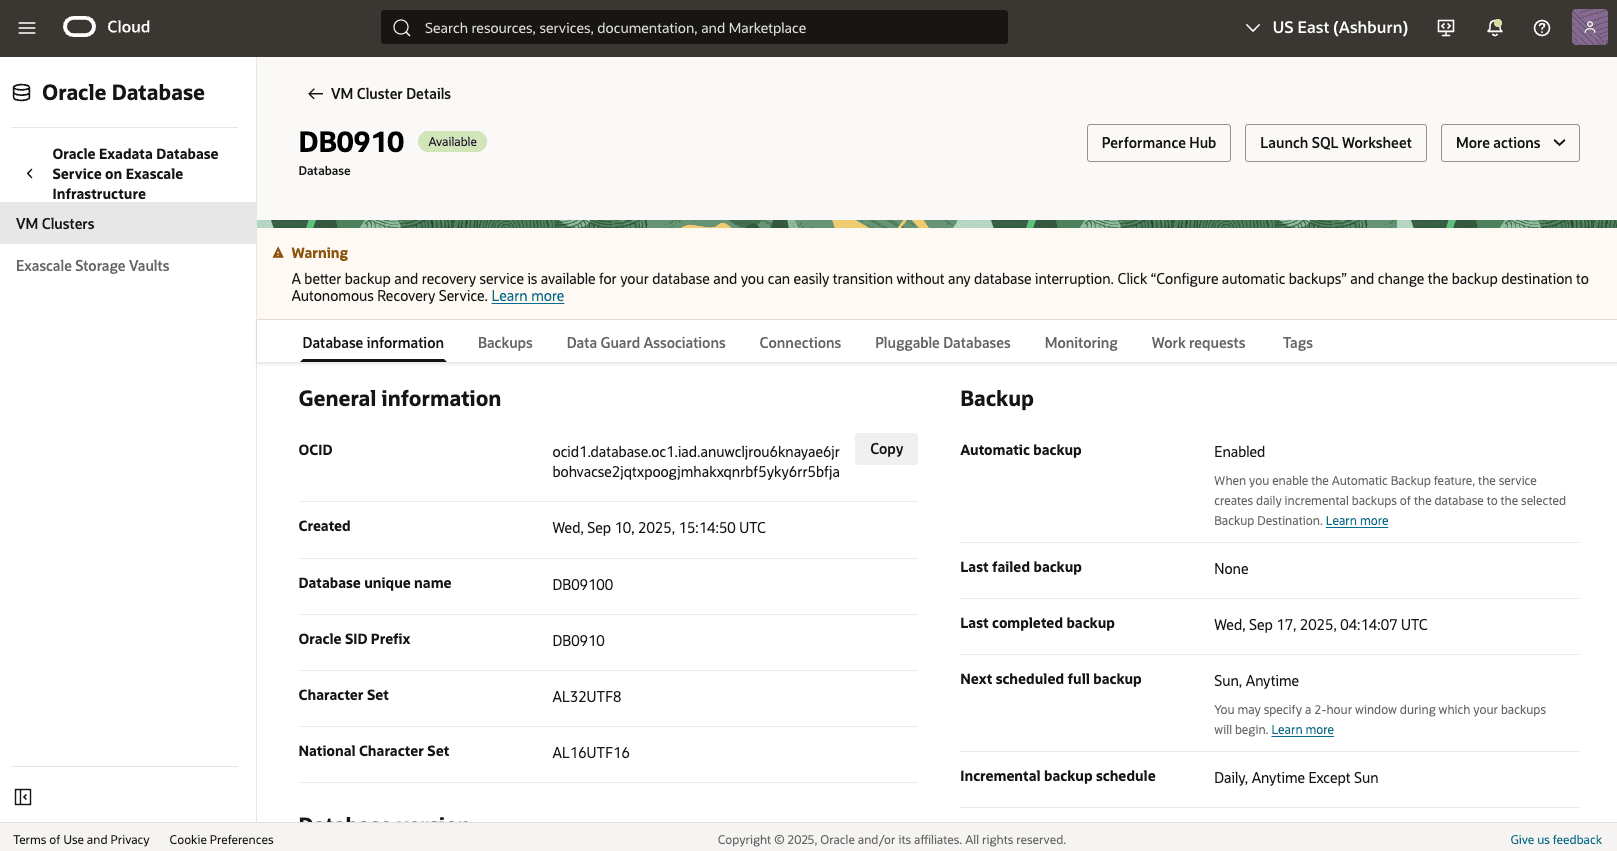Click the National Character Set value AL16UTF16
The image size is (1617, 851).
point(591,753)
